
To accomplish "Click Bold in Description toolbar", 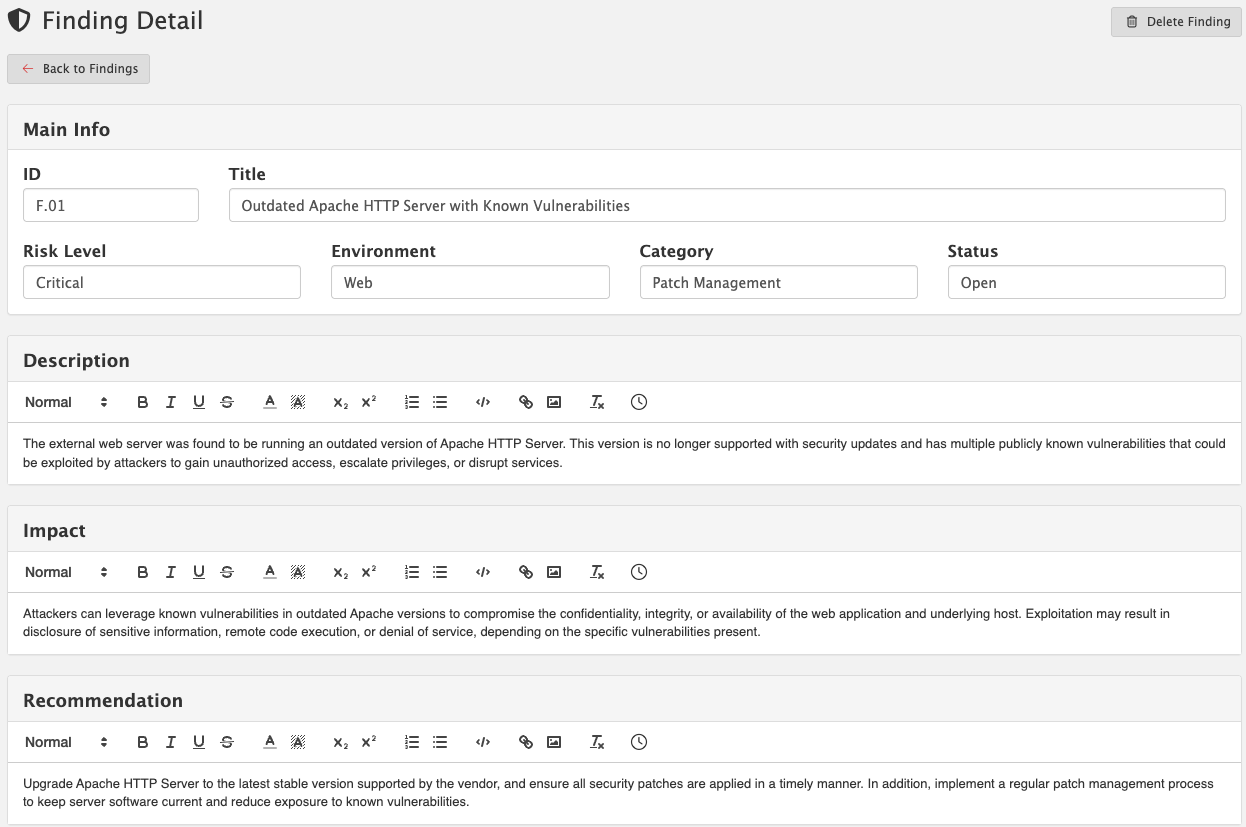I will click(142, 402).
